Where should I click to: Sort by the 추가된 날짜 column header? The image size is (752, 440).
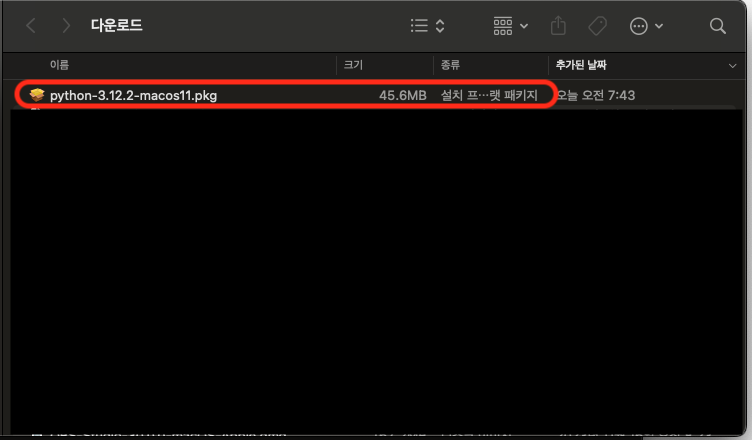[581, 65]
